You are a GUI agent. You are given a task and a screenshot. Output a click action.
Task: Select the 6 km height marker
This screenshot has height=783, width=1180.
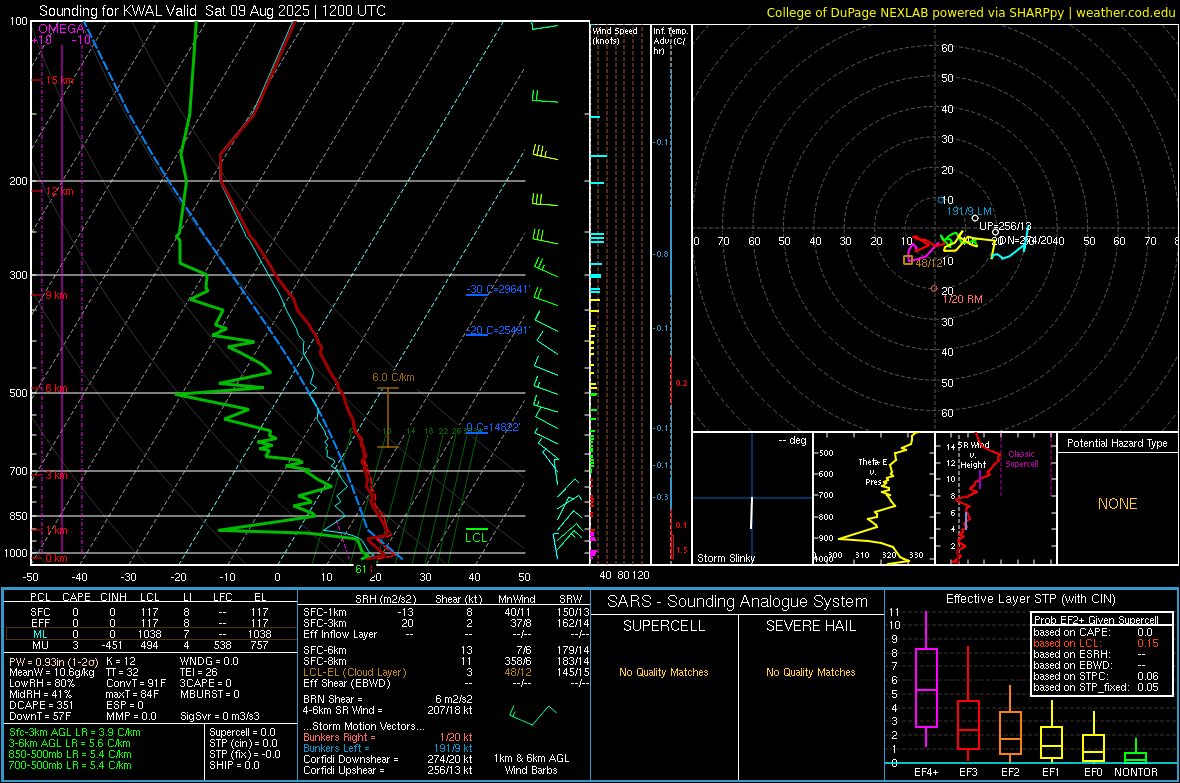[56, 388]
